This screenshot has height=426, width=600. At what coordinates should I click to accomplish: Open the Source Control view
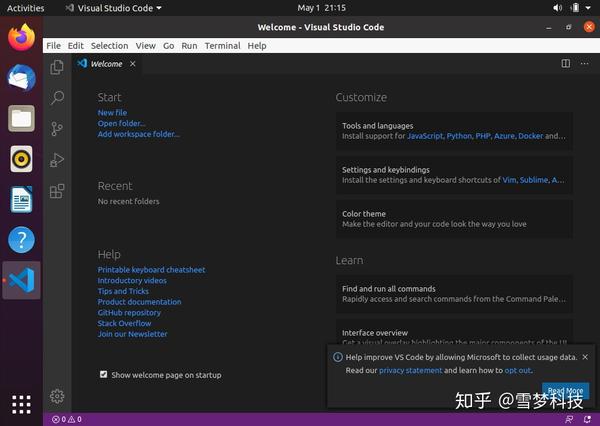click(57, 129)
